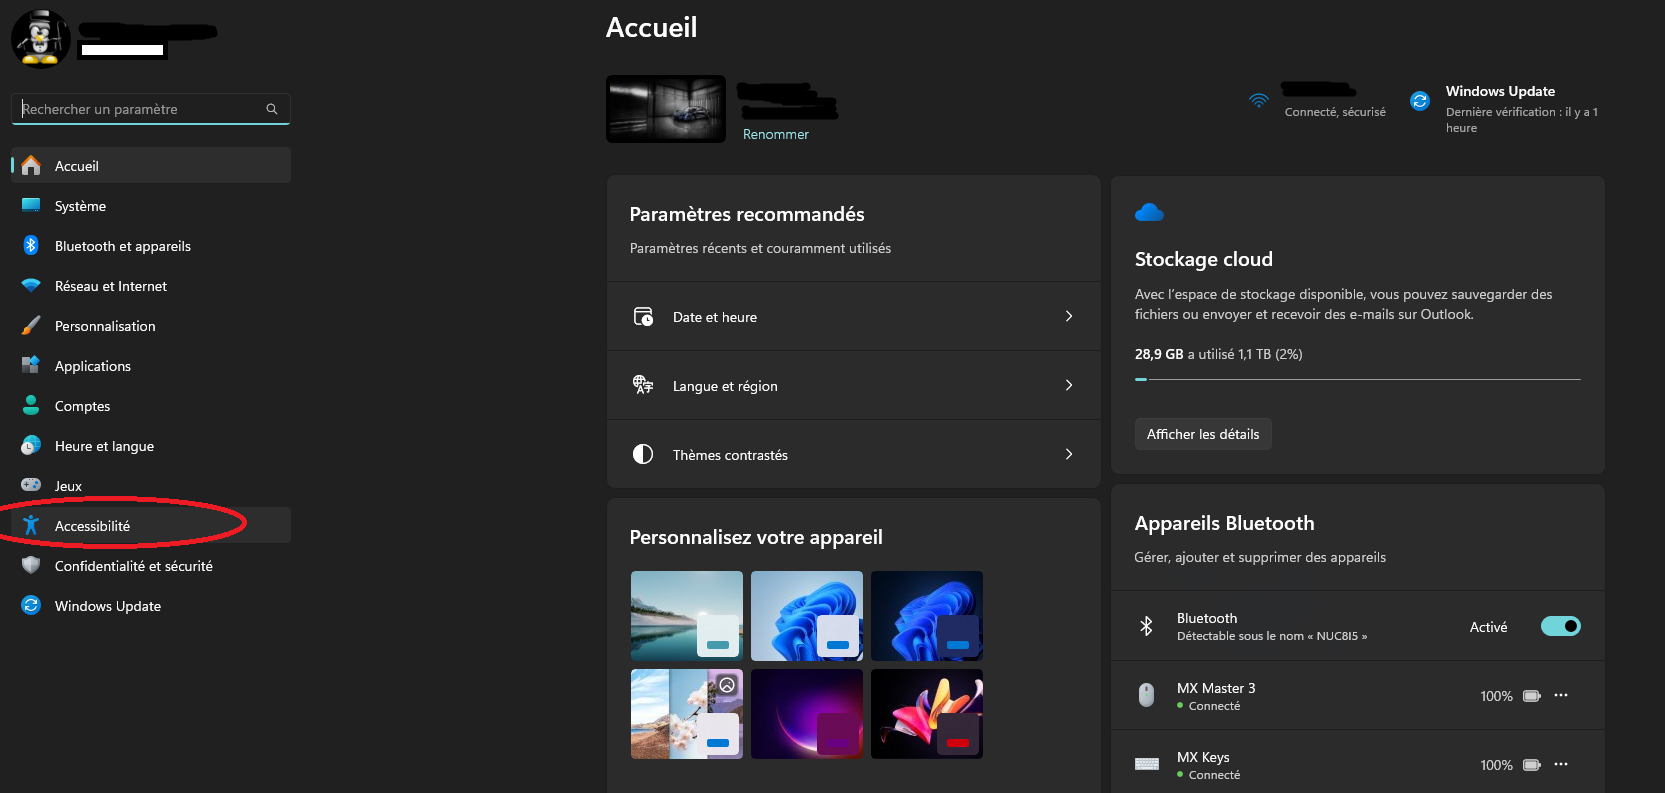Click the OneDrive cloud icon

pos(1149,212)
